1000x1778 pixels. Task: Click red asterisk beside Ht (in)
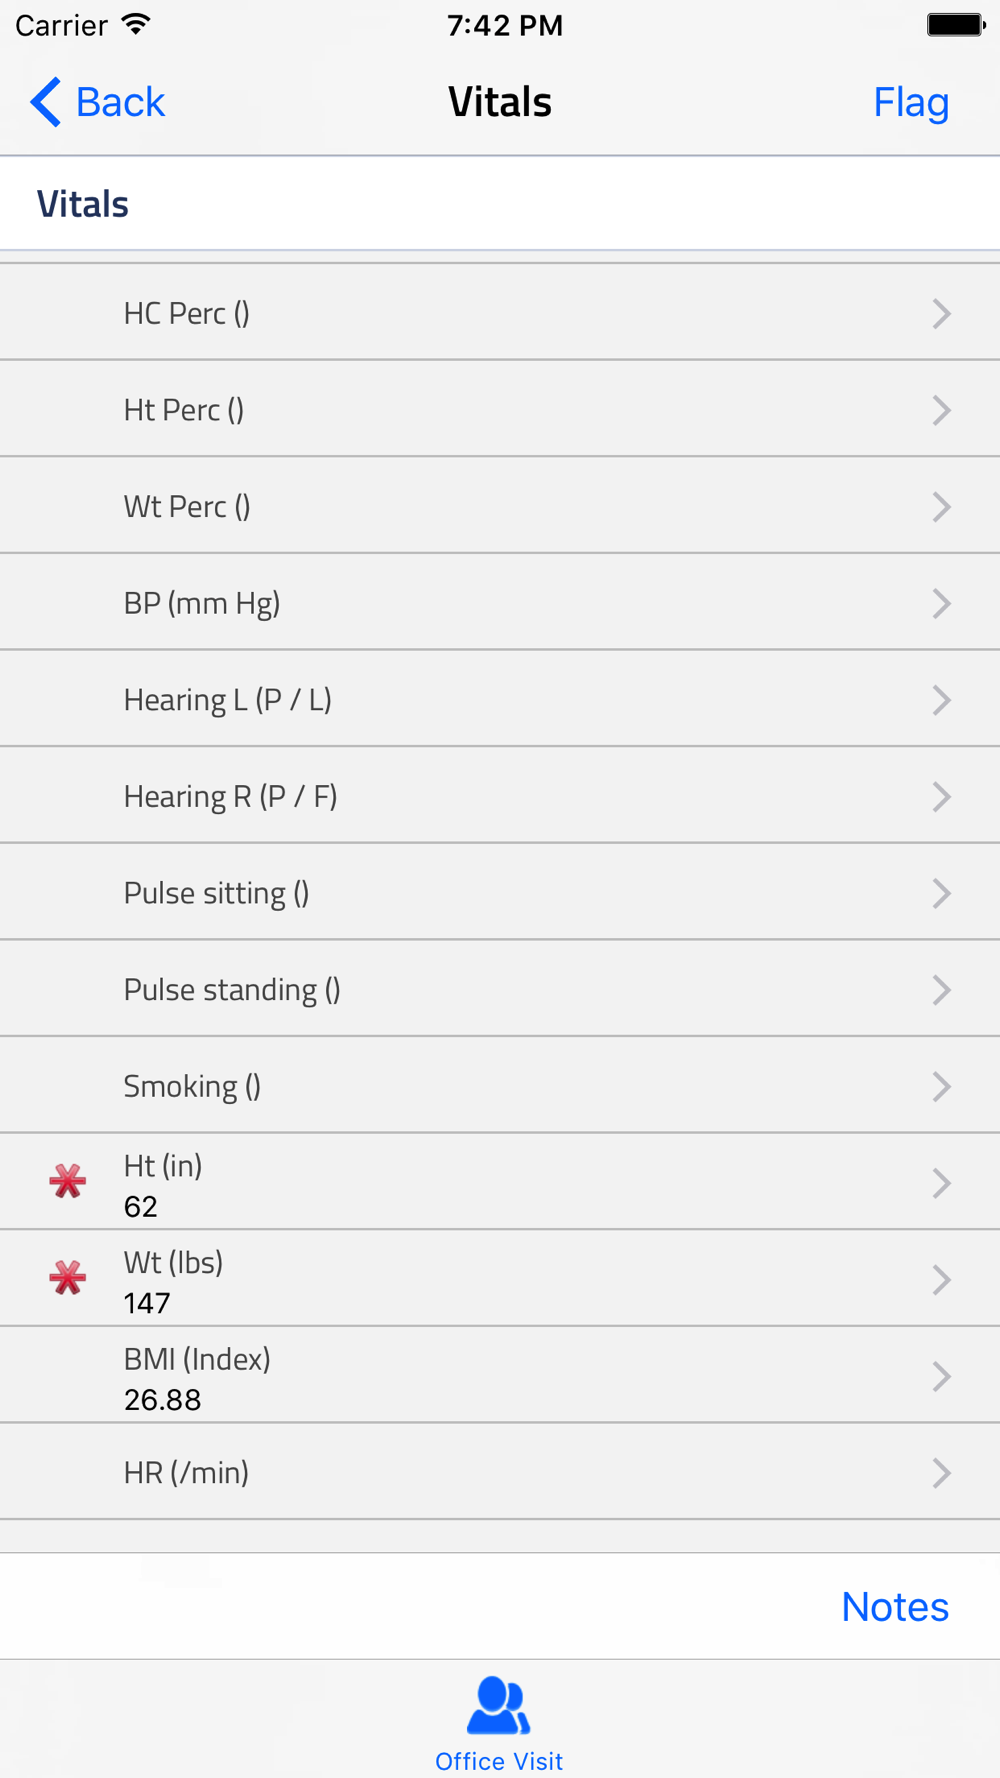coord(68,1181)
